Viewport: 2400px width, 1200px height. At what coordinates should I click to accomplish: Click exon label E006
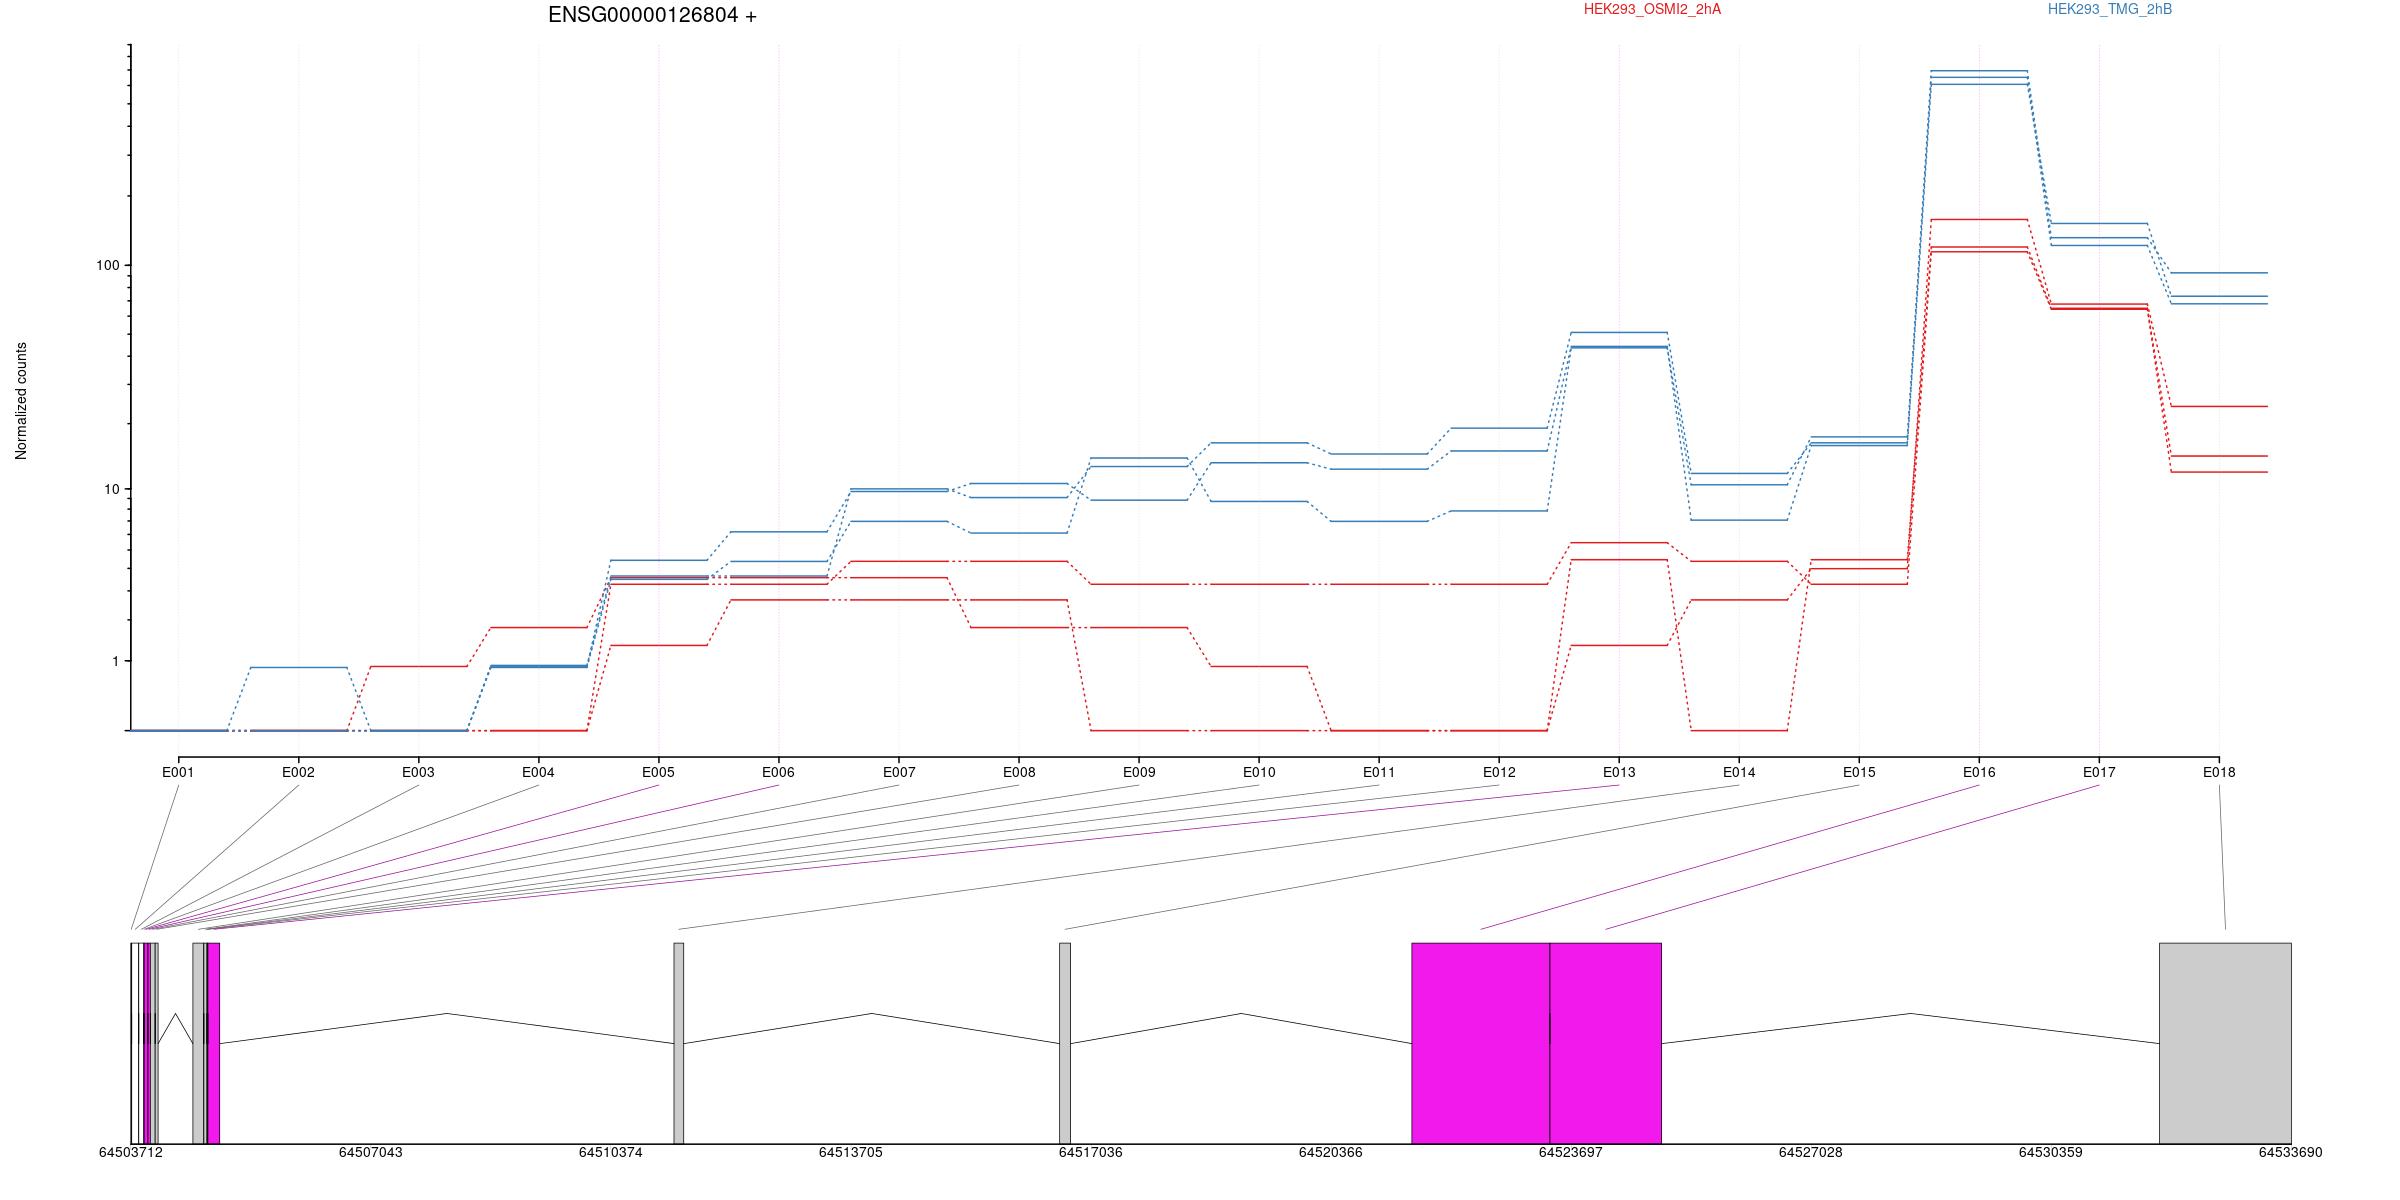pos(778,772)
